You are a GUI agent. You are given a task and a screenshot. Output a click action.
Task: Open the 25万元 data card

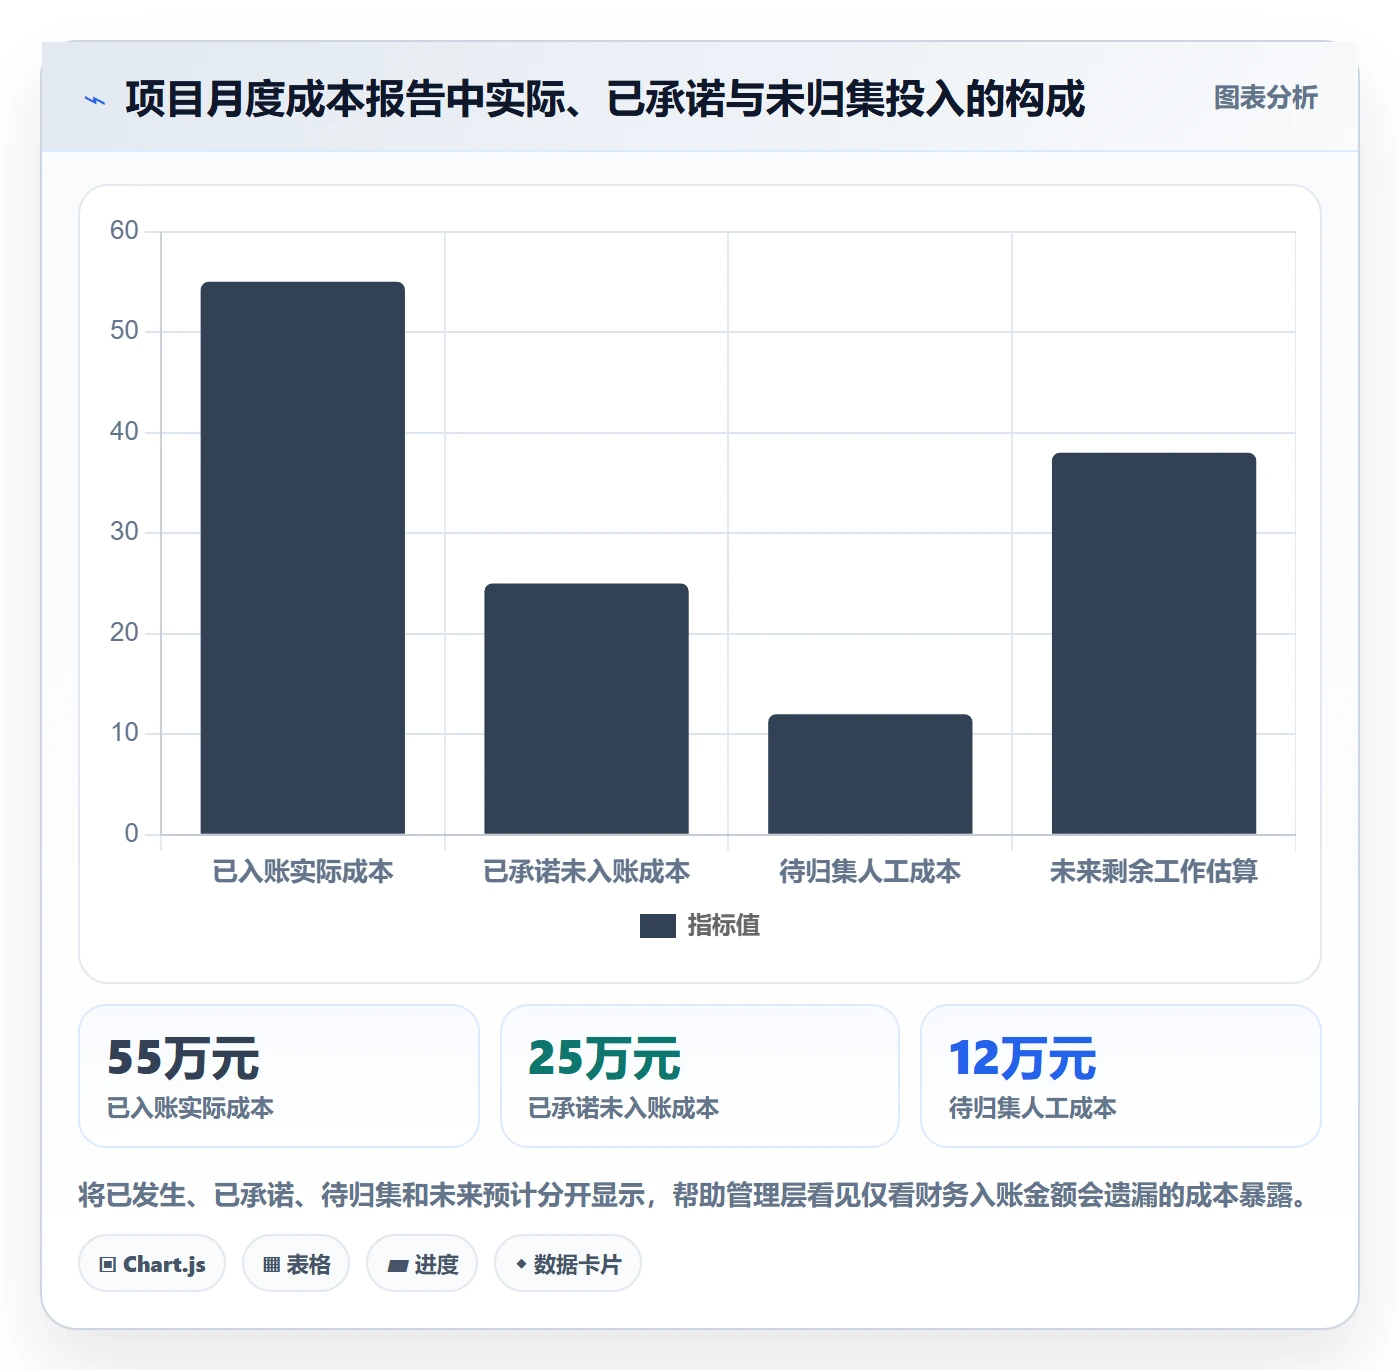[x=700, y=1076]
